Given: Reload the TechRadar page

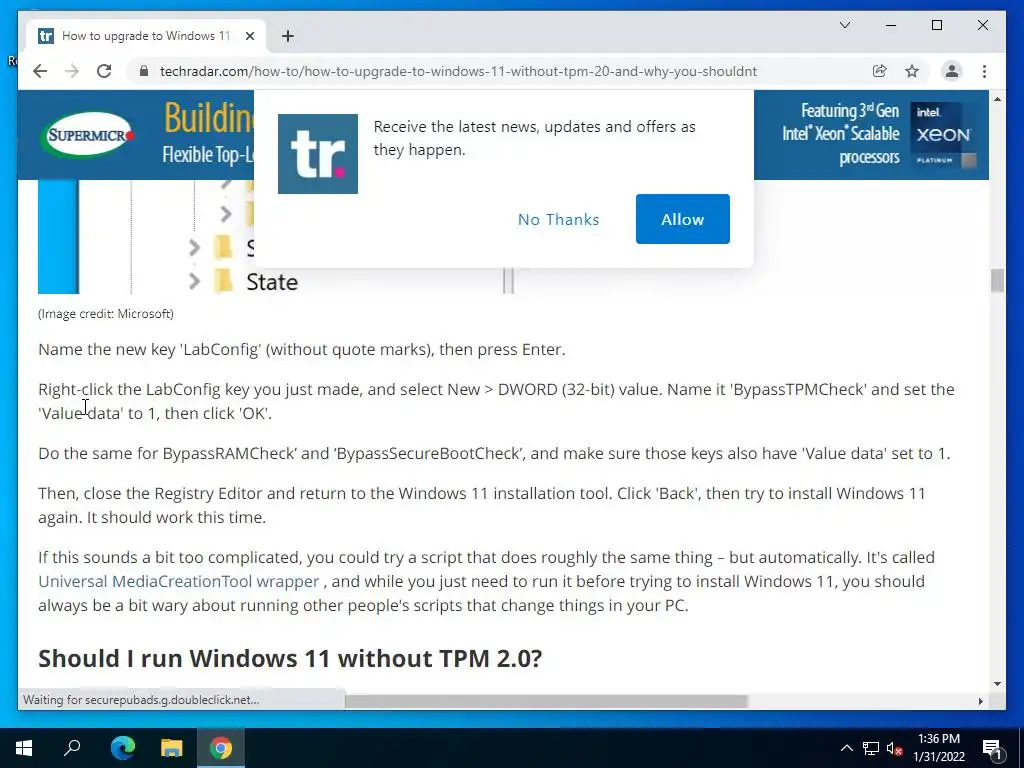Looking at the screenshot, I should coord(104,71).
